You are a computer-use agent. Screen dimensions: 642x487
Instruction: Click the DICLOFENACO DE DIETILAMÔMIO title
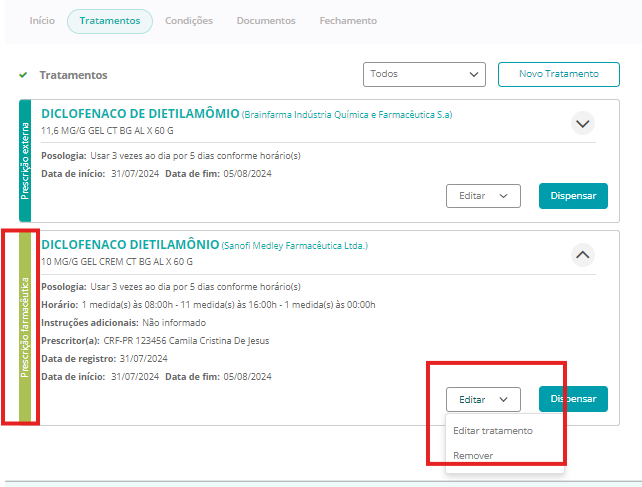tap(140, 113)
